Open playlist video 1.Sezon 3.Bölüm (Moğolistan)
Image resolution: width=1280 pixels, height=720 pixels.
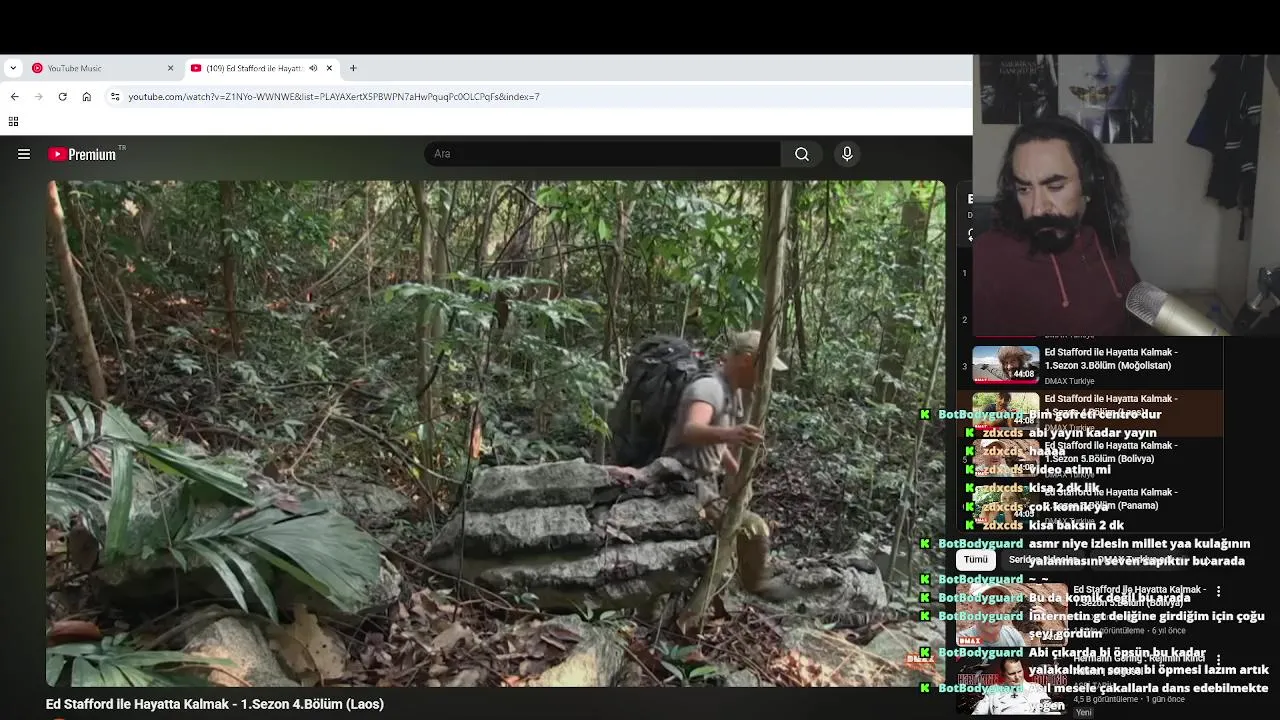(1111, 359)
